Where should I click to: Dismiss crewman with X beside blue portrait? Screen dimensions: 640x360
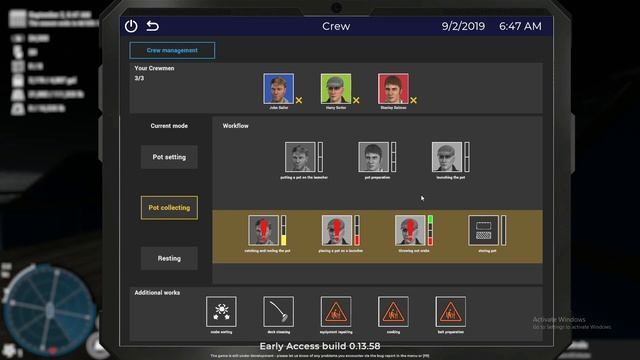(x=299, y=100)
